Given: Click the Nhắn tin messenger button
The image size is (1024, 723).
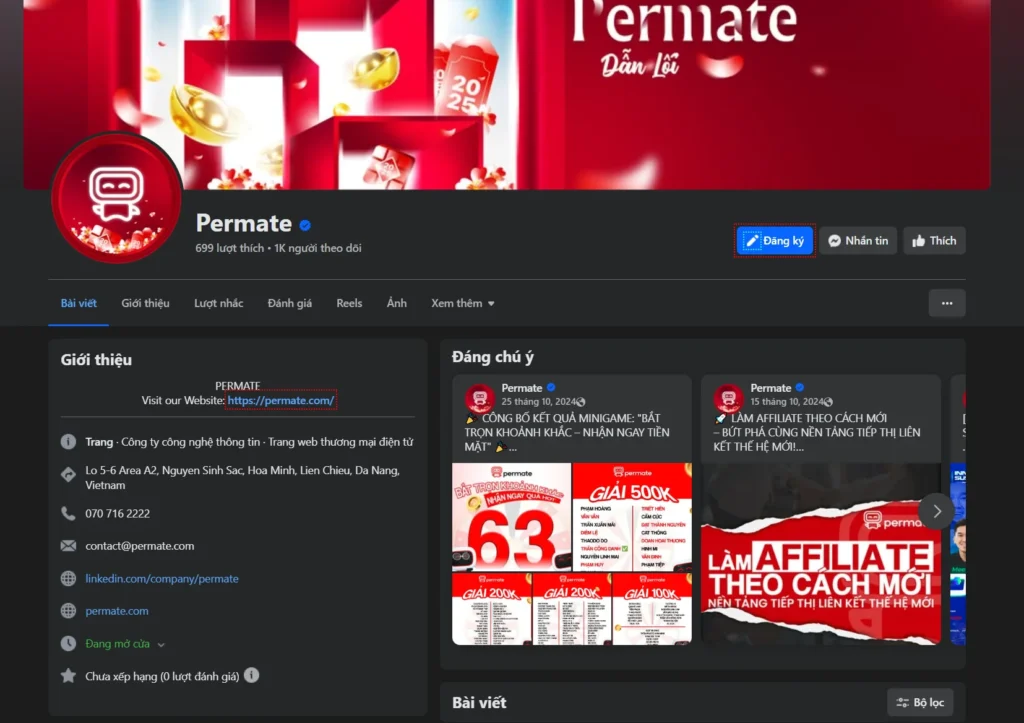Looking at the screenshot, I should (858, 241).
